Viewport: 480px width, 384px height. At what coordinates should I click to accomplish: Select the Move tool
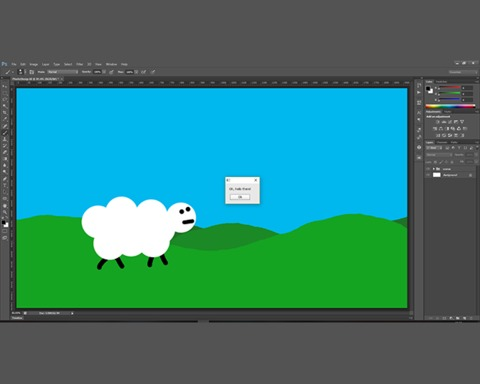pyautogui.click(x=5, y=86)
